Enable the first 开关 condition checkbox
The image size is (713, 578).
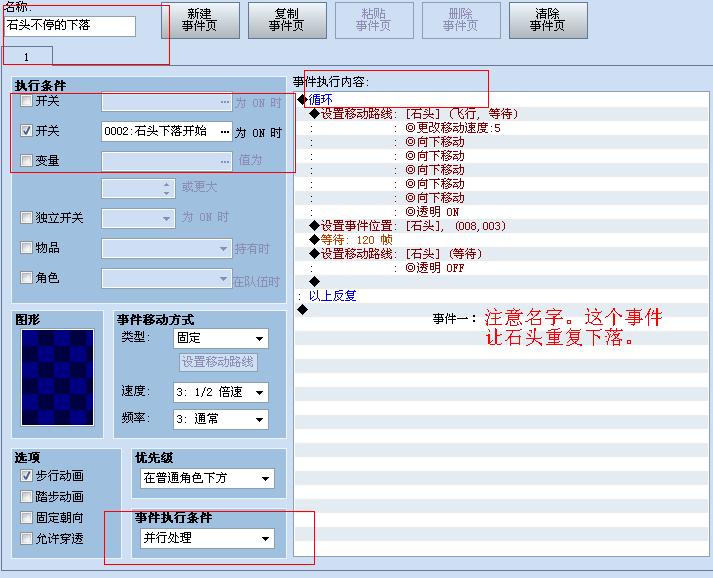(x=26, y=101)
